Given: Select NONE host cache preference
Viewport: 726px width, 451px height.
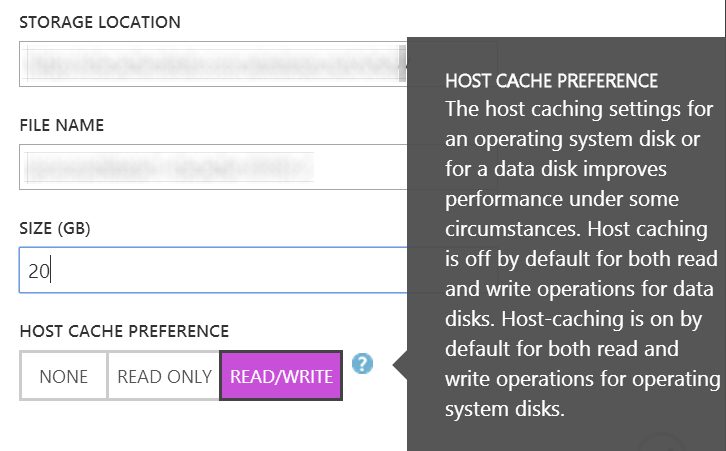Looking at the screenshot, I should (x=63, y=376).
